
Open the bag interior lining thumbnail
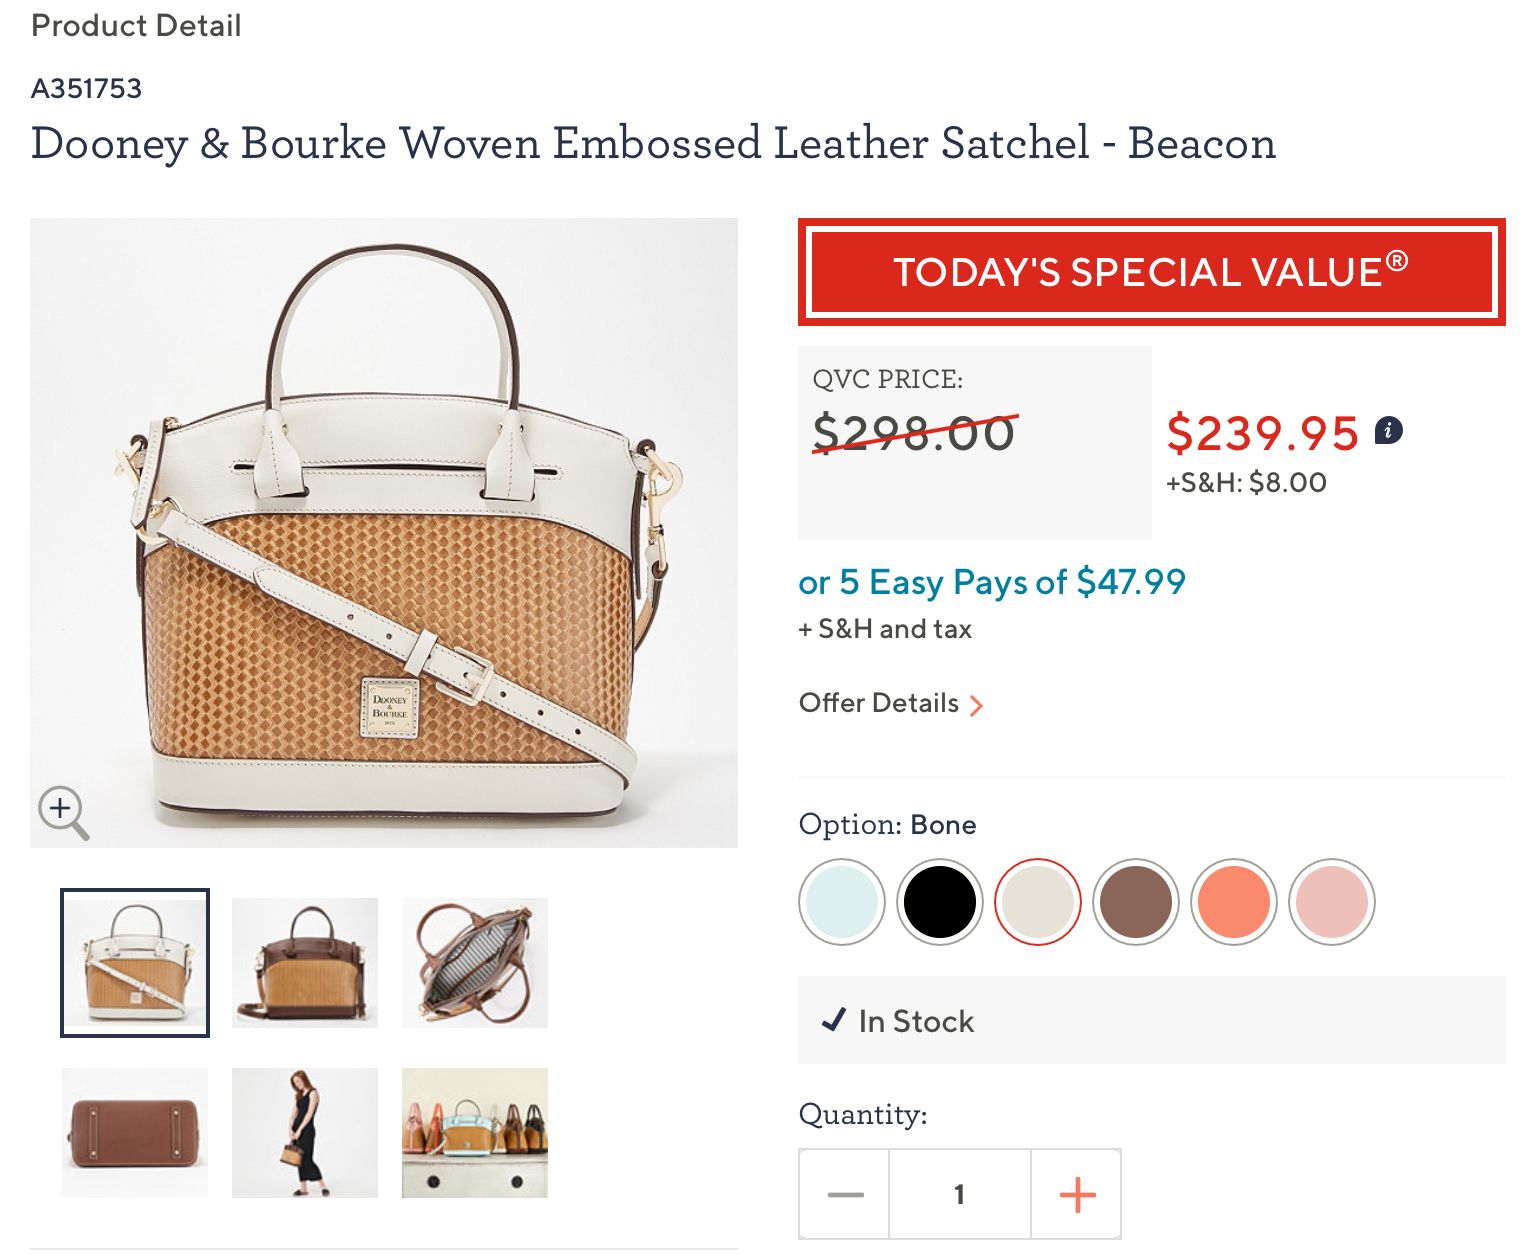point(475,963)
